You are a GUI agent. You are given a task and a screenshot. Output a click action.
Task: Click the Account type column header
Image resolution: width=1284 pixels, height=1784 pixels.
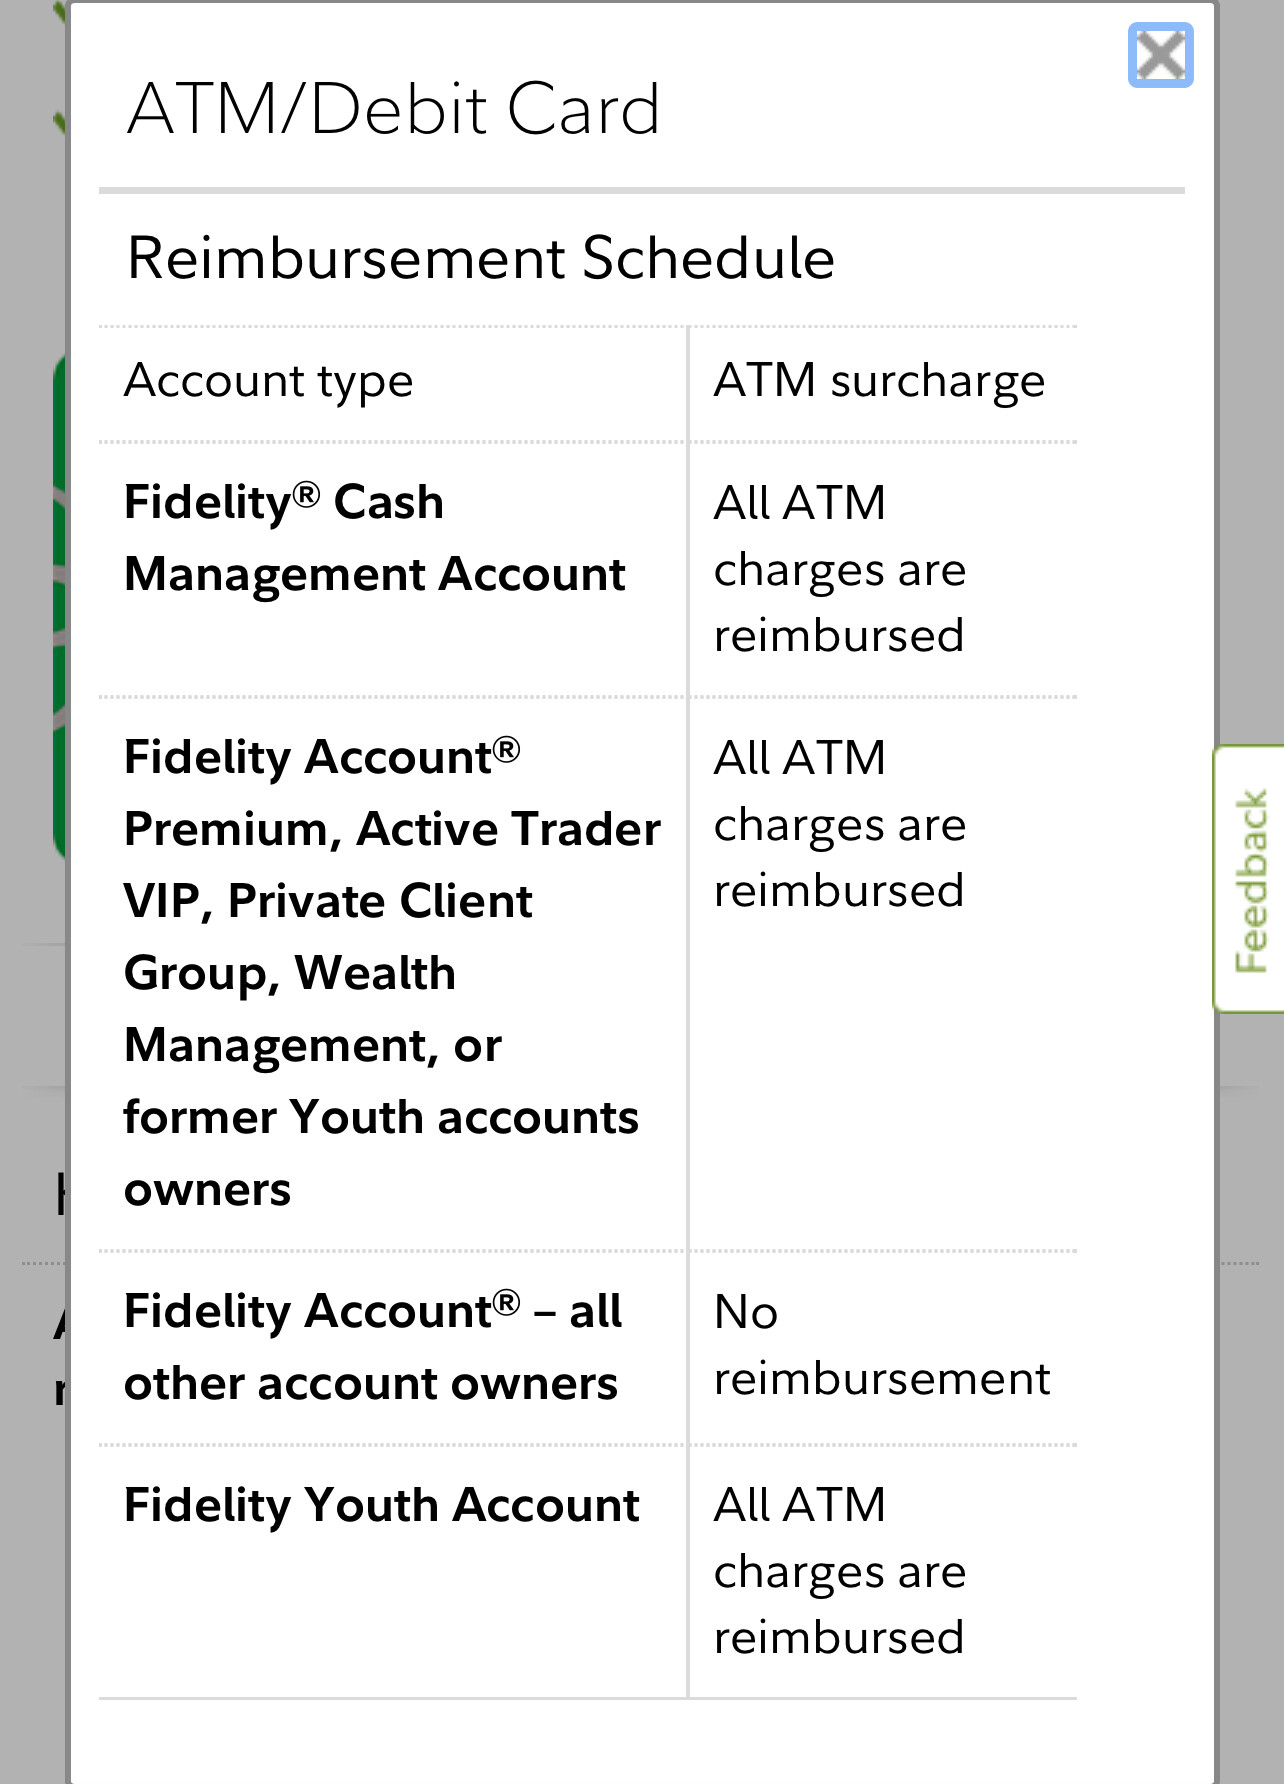(269, 381)
